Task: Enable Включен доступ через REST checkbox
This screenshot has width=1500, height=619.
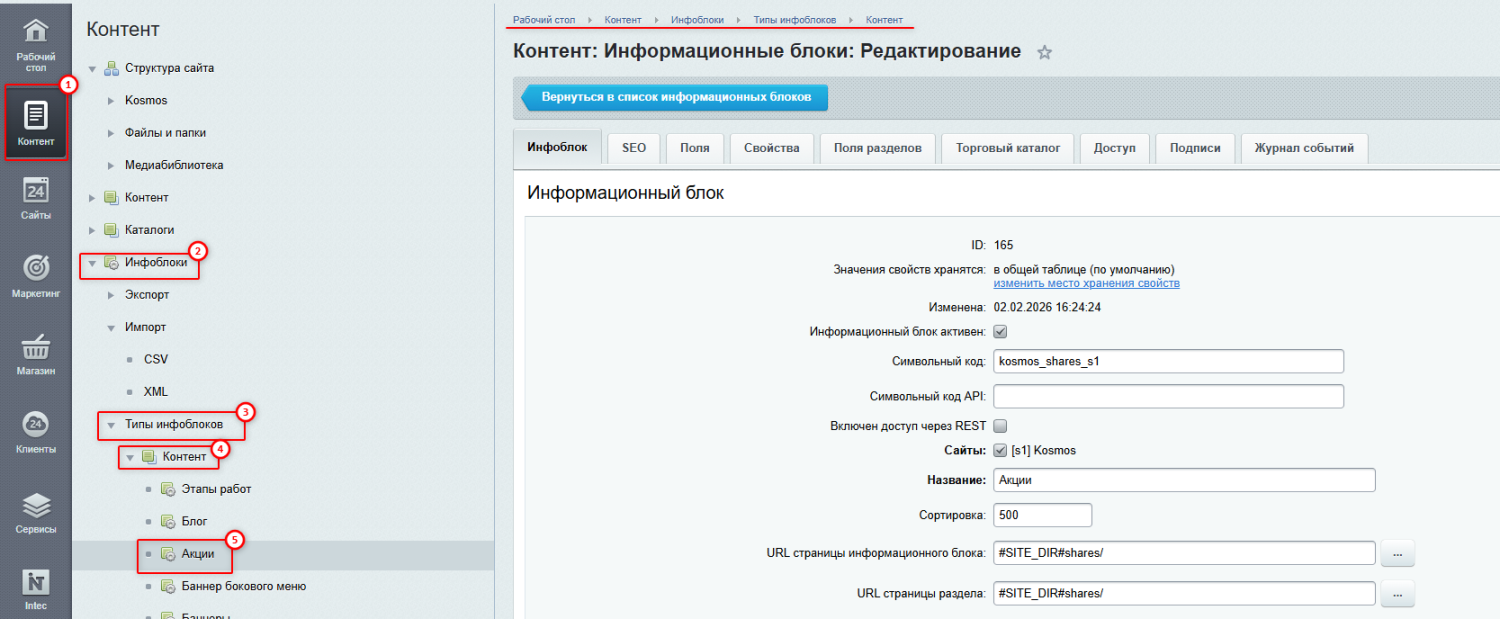Action: click(1000, 425)
